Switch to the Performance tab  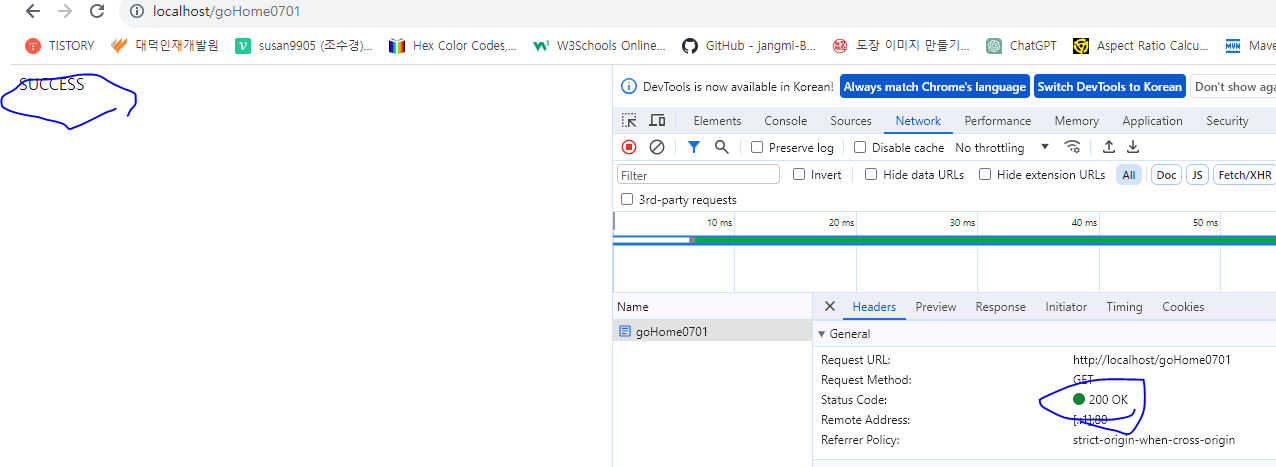tap(998, 121)
